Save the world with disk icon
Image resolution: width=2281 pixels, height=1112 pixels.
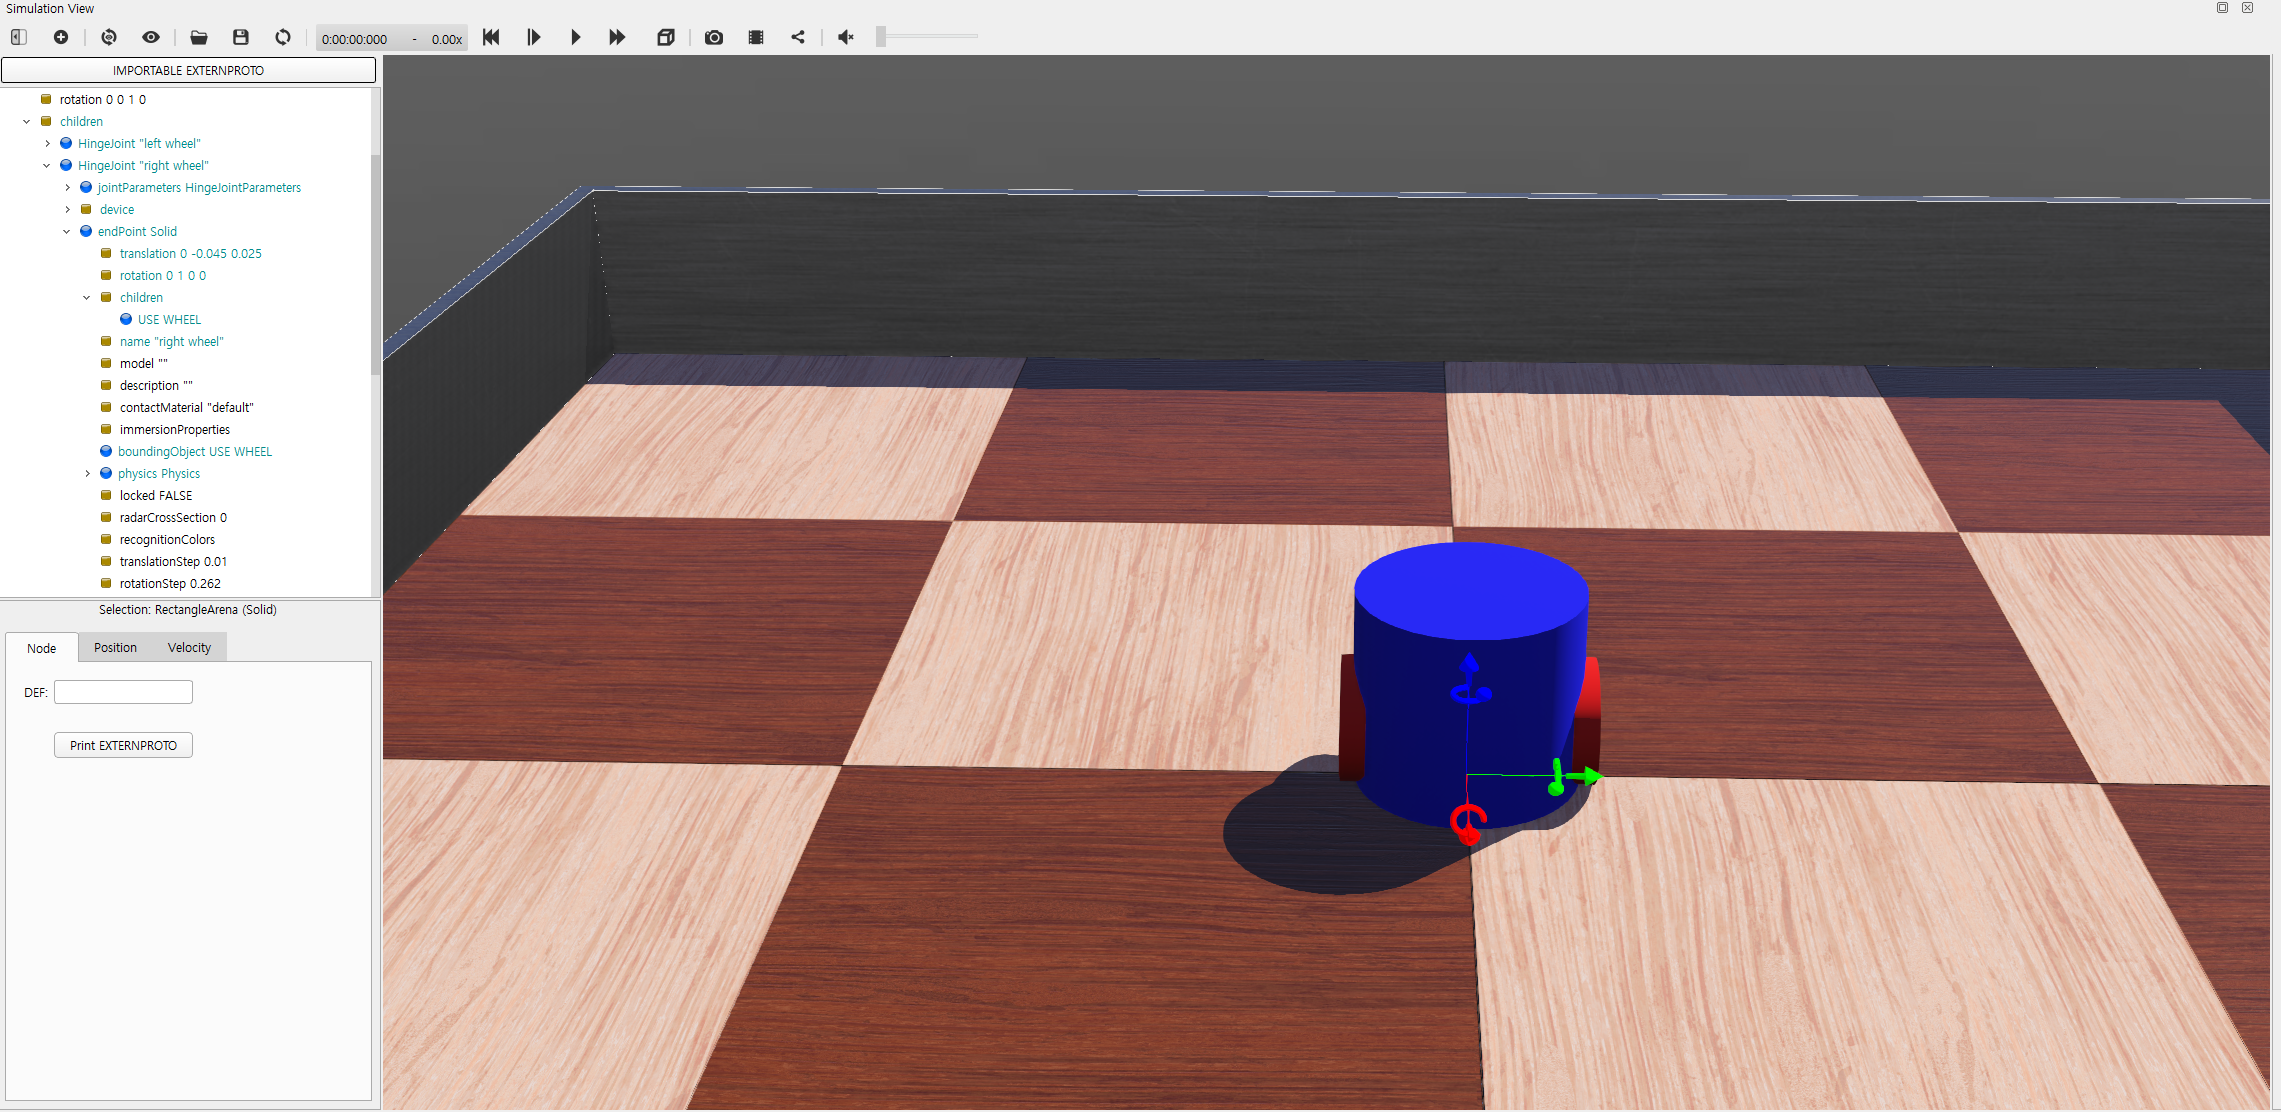pyautogui.click(x=241, y=37)
